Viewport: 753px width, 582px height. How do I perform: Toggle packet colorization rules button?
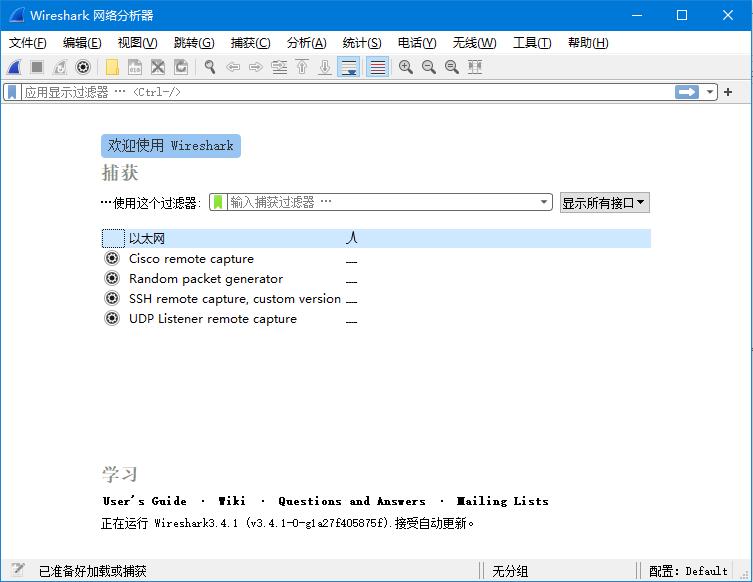[x=377, y=67]
